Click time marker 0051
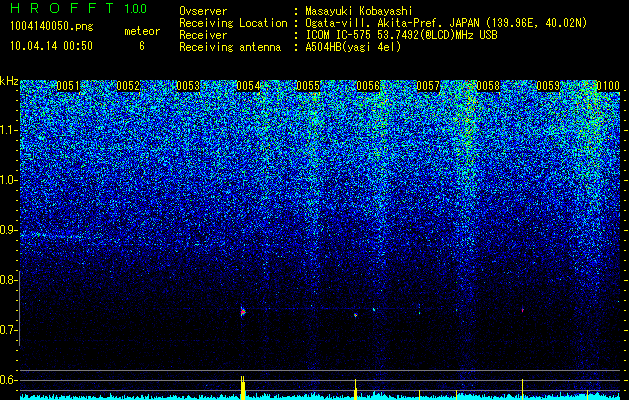Viewport: 629px width, 400px height. (x=68, y=86)
